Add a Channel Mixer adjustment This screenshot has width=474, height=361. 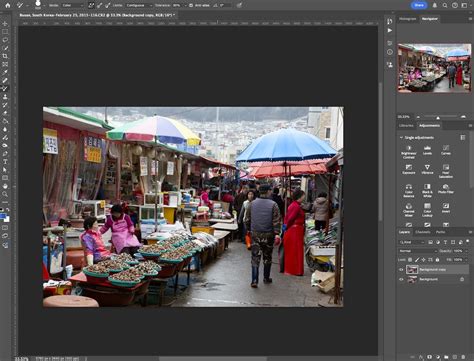point(409,210)
